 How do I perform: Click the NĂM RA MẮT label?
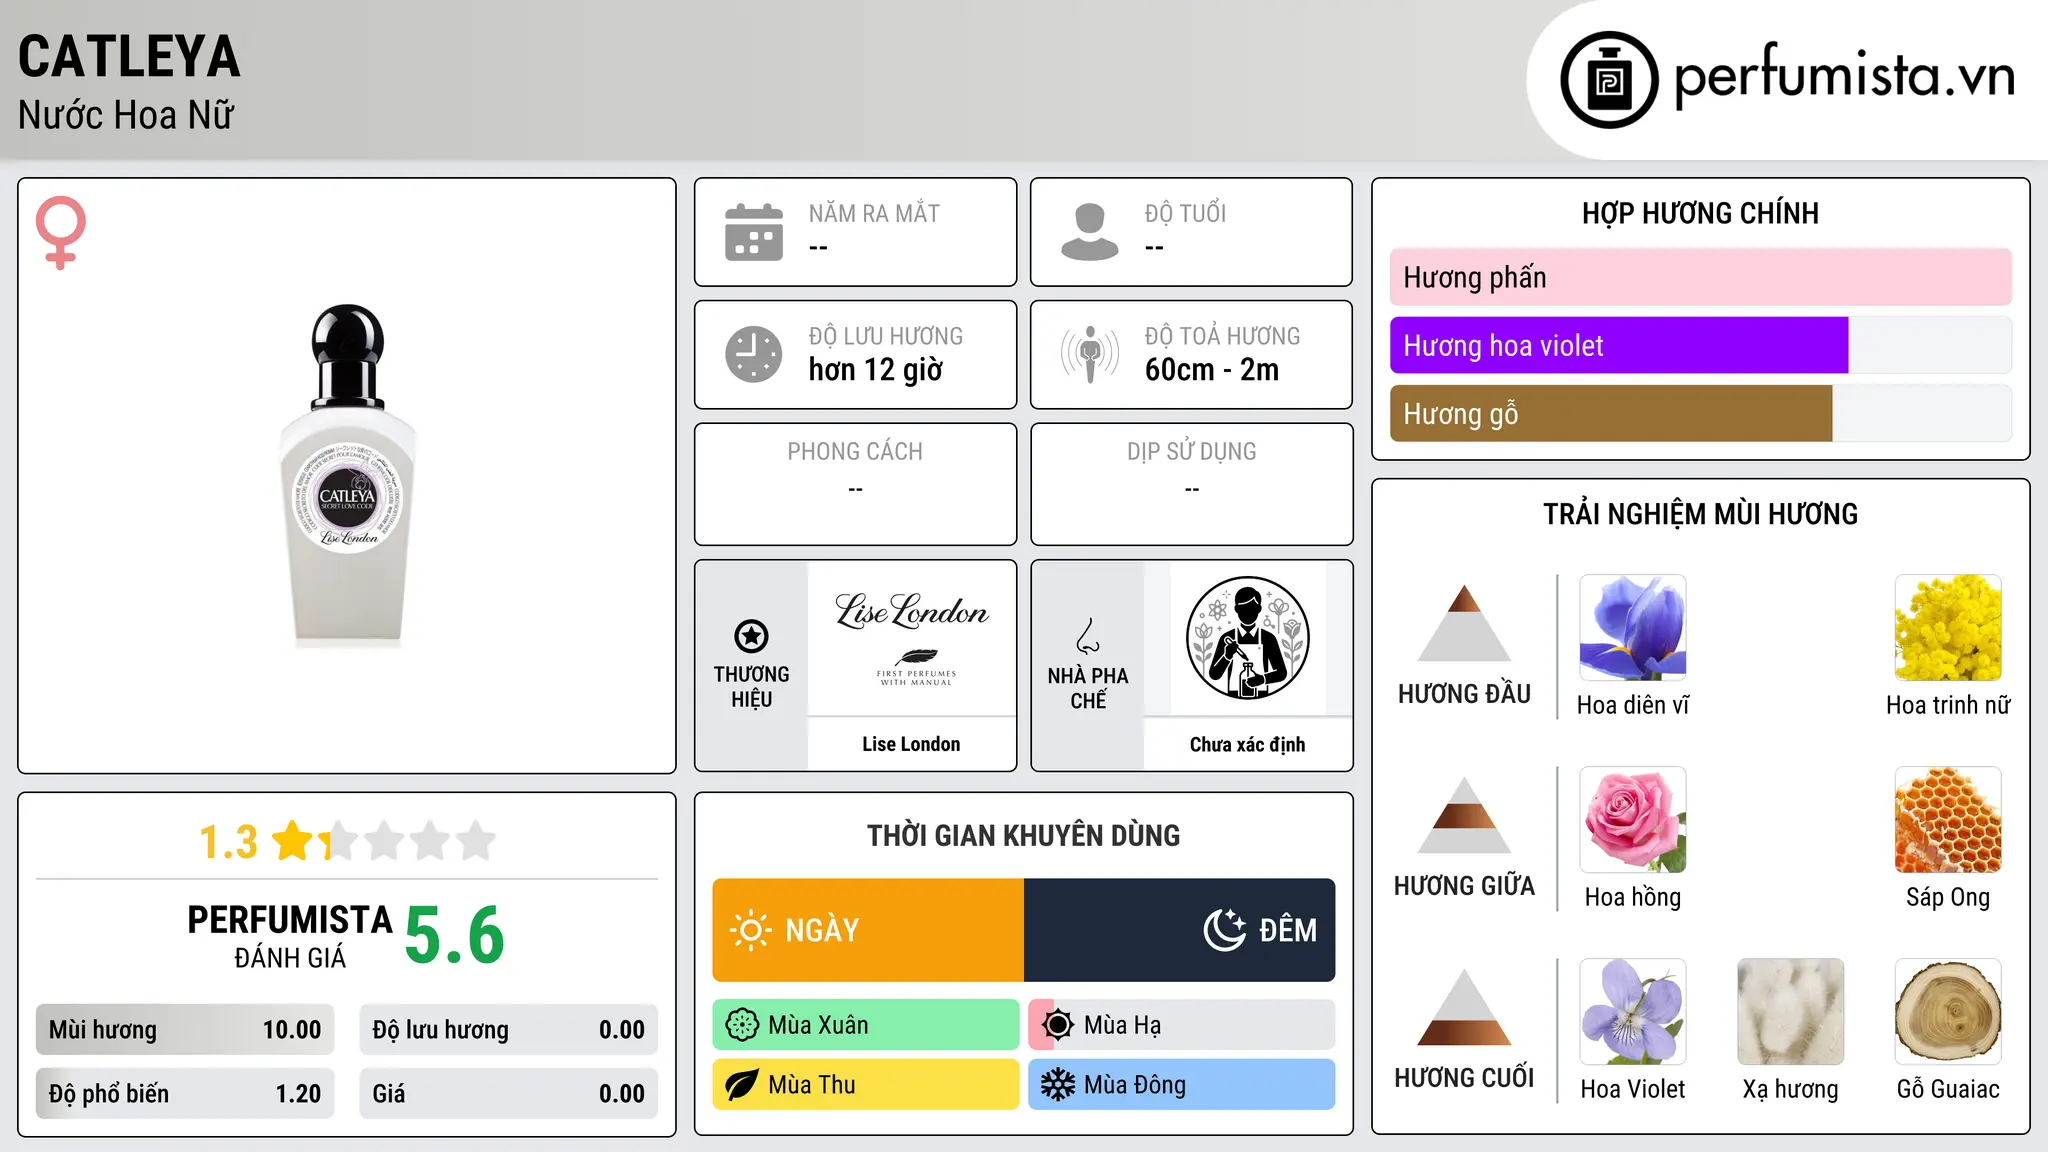(874, 214)
